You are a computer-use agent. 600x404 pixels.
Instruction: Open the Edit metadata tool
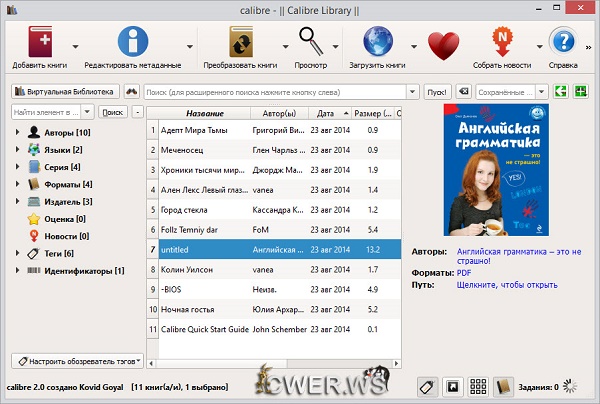click(131, 43)
